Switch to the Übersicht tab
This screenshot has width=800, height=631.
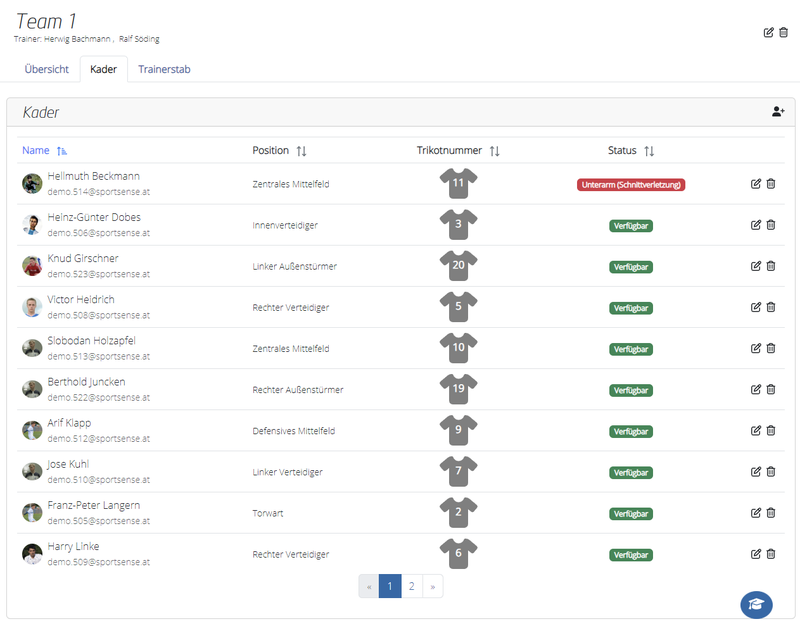pos(46,69)
